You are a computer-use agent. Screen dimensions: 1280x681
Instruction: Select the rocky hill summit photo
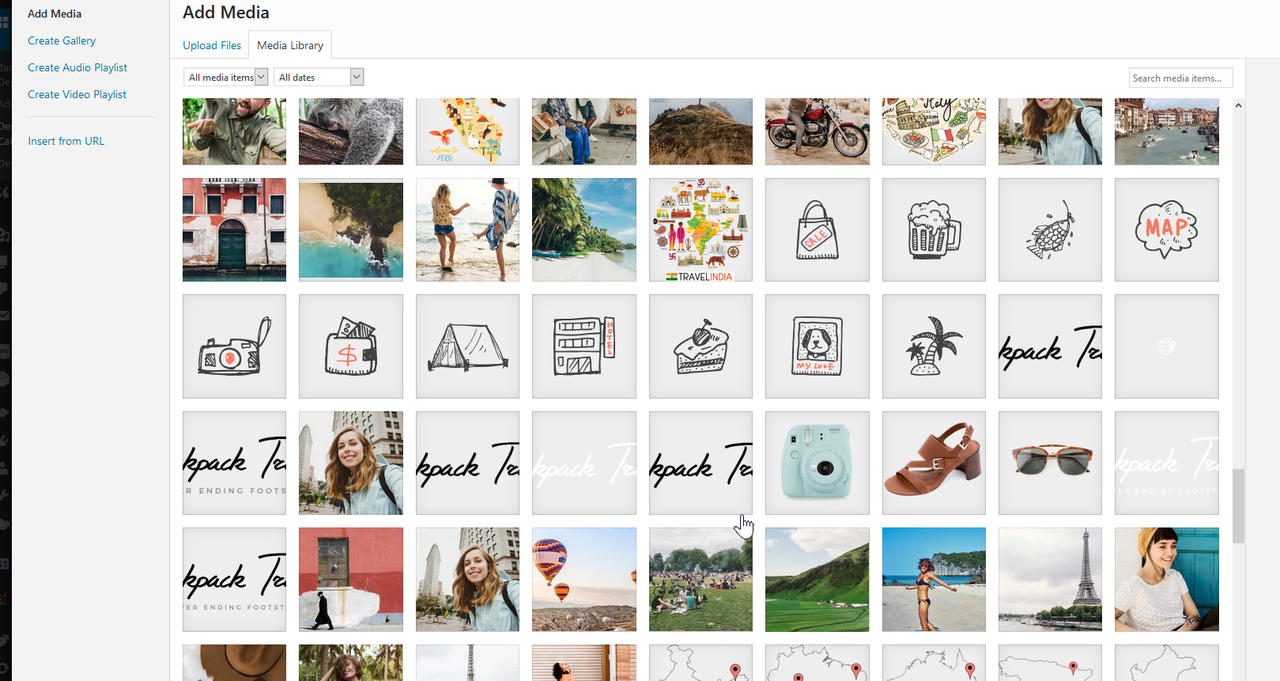pos(701,131)
